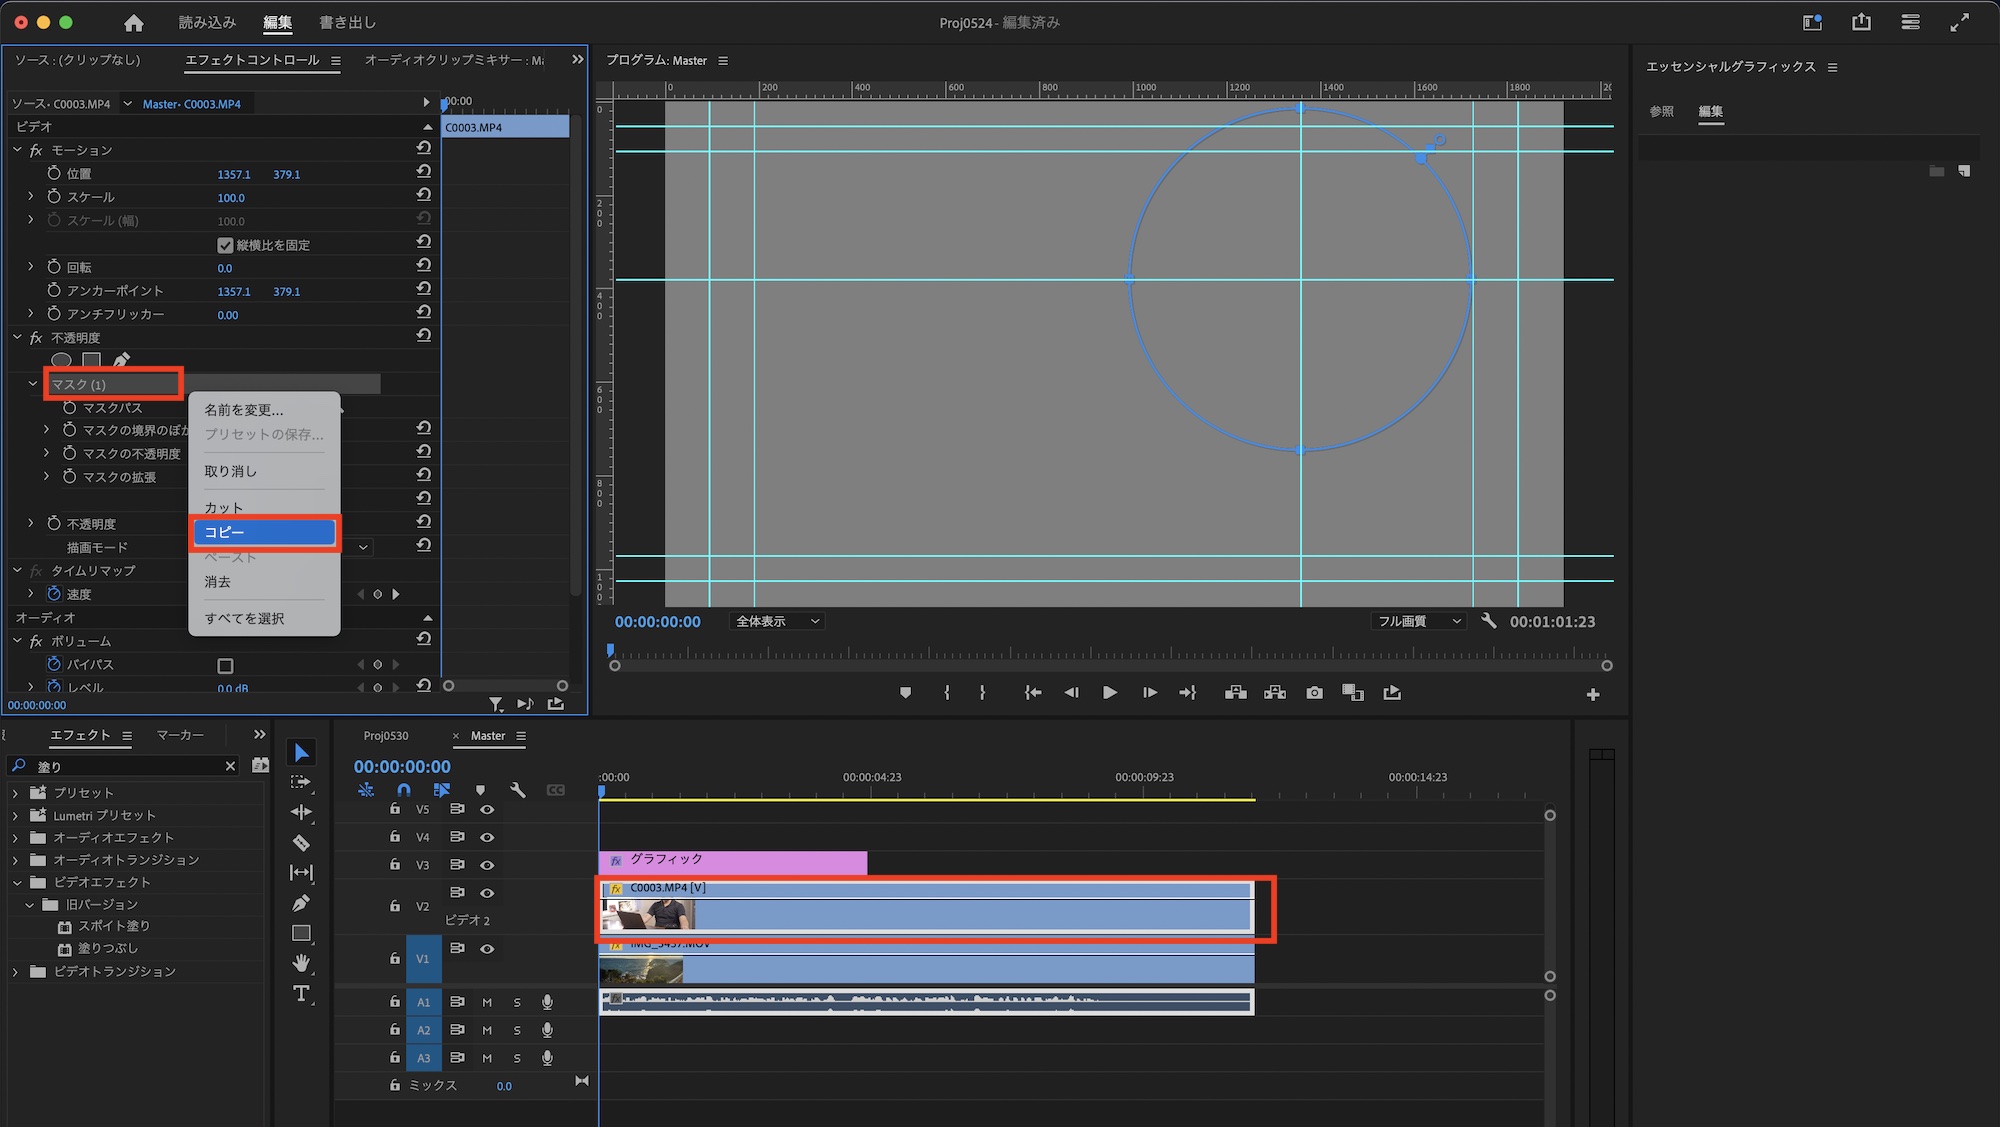
Task: Open the フル画質 playback resolution dropdown
Action: (1418, 621)
